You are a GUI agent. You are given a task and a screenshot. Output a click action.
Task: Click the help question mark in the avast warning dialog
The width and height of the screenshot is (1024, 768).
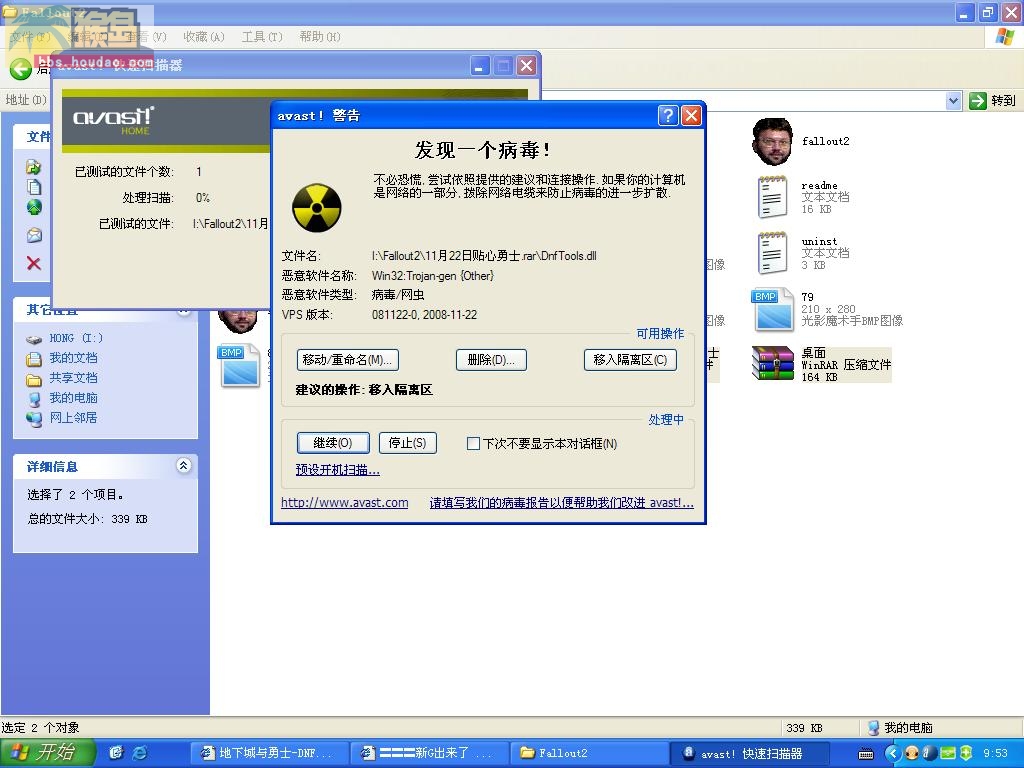point(668,116)
